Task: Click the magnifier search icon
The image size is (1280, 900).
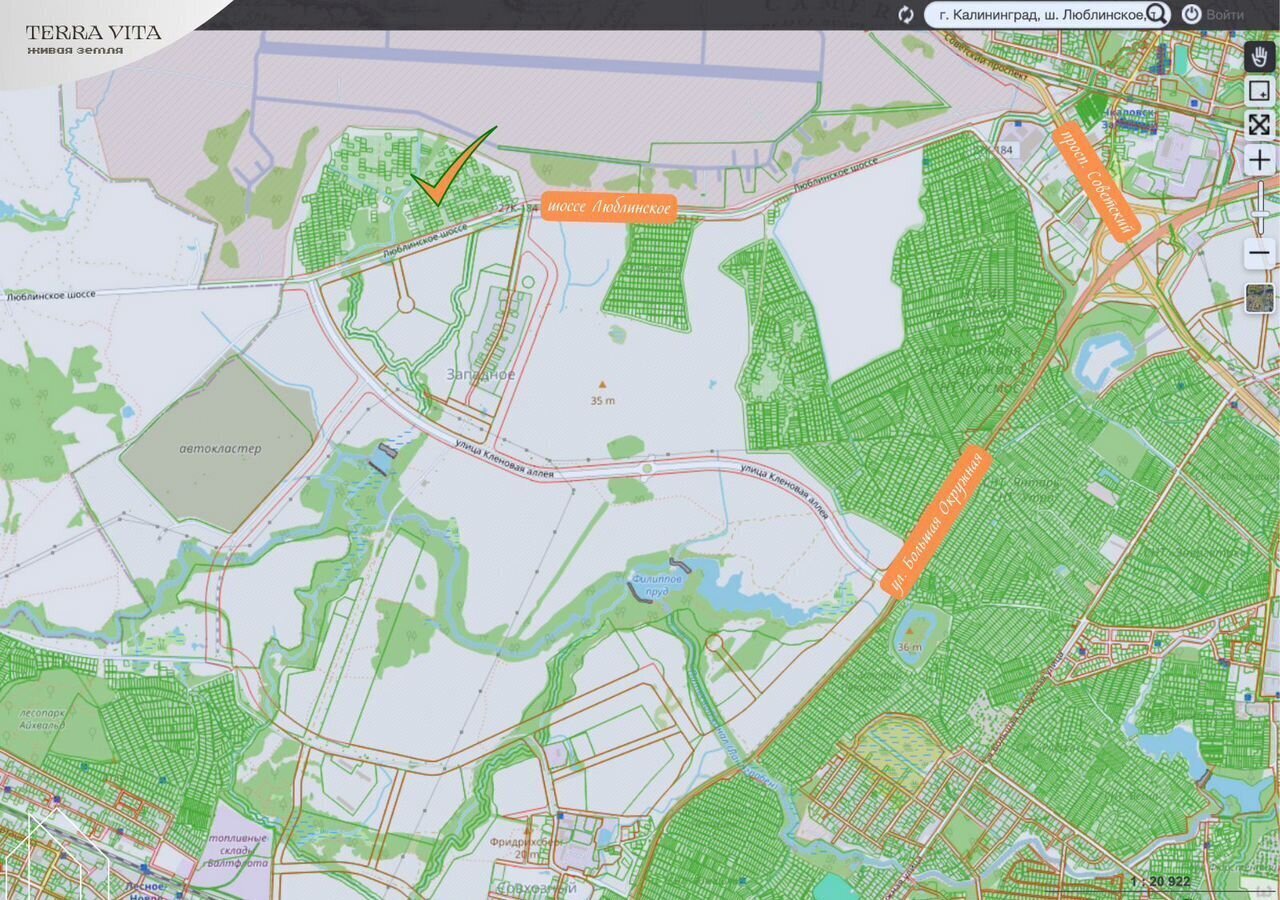Action: [x=1156, y=14]
